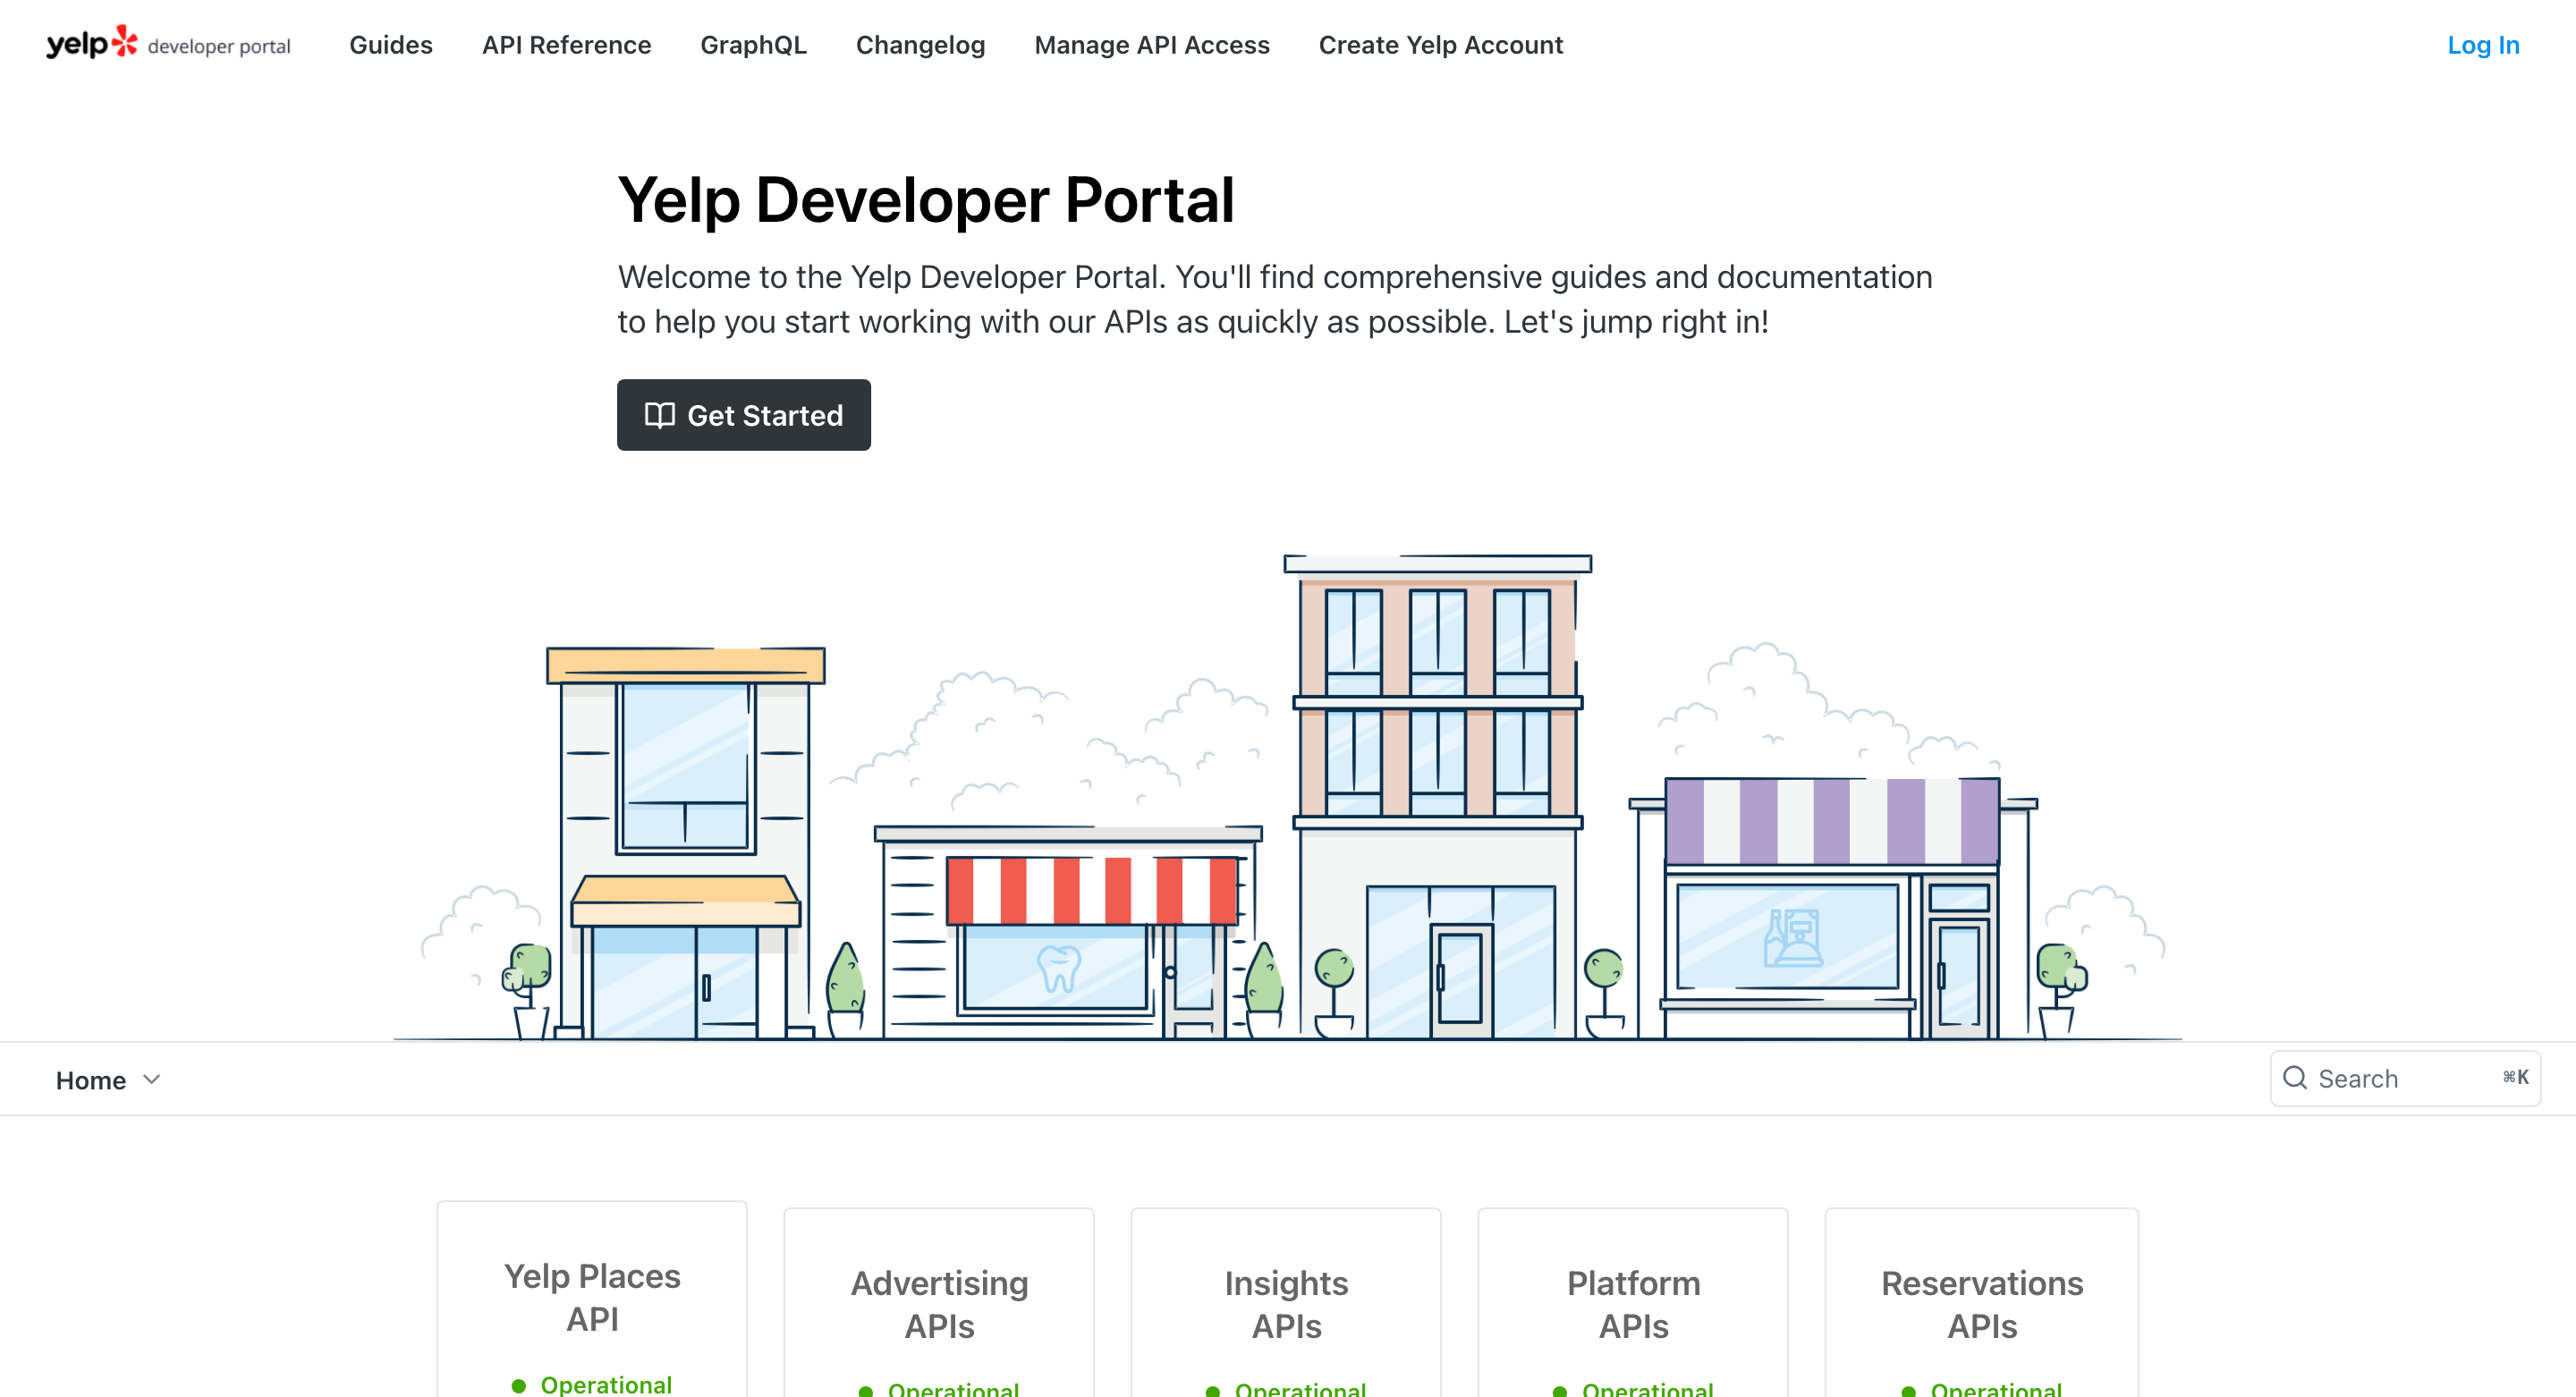View the Changelog
This screenshot has height=1397, width=2576.
click(920, 45)
